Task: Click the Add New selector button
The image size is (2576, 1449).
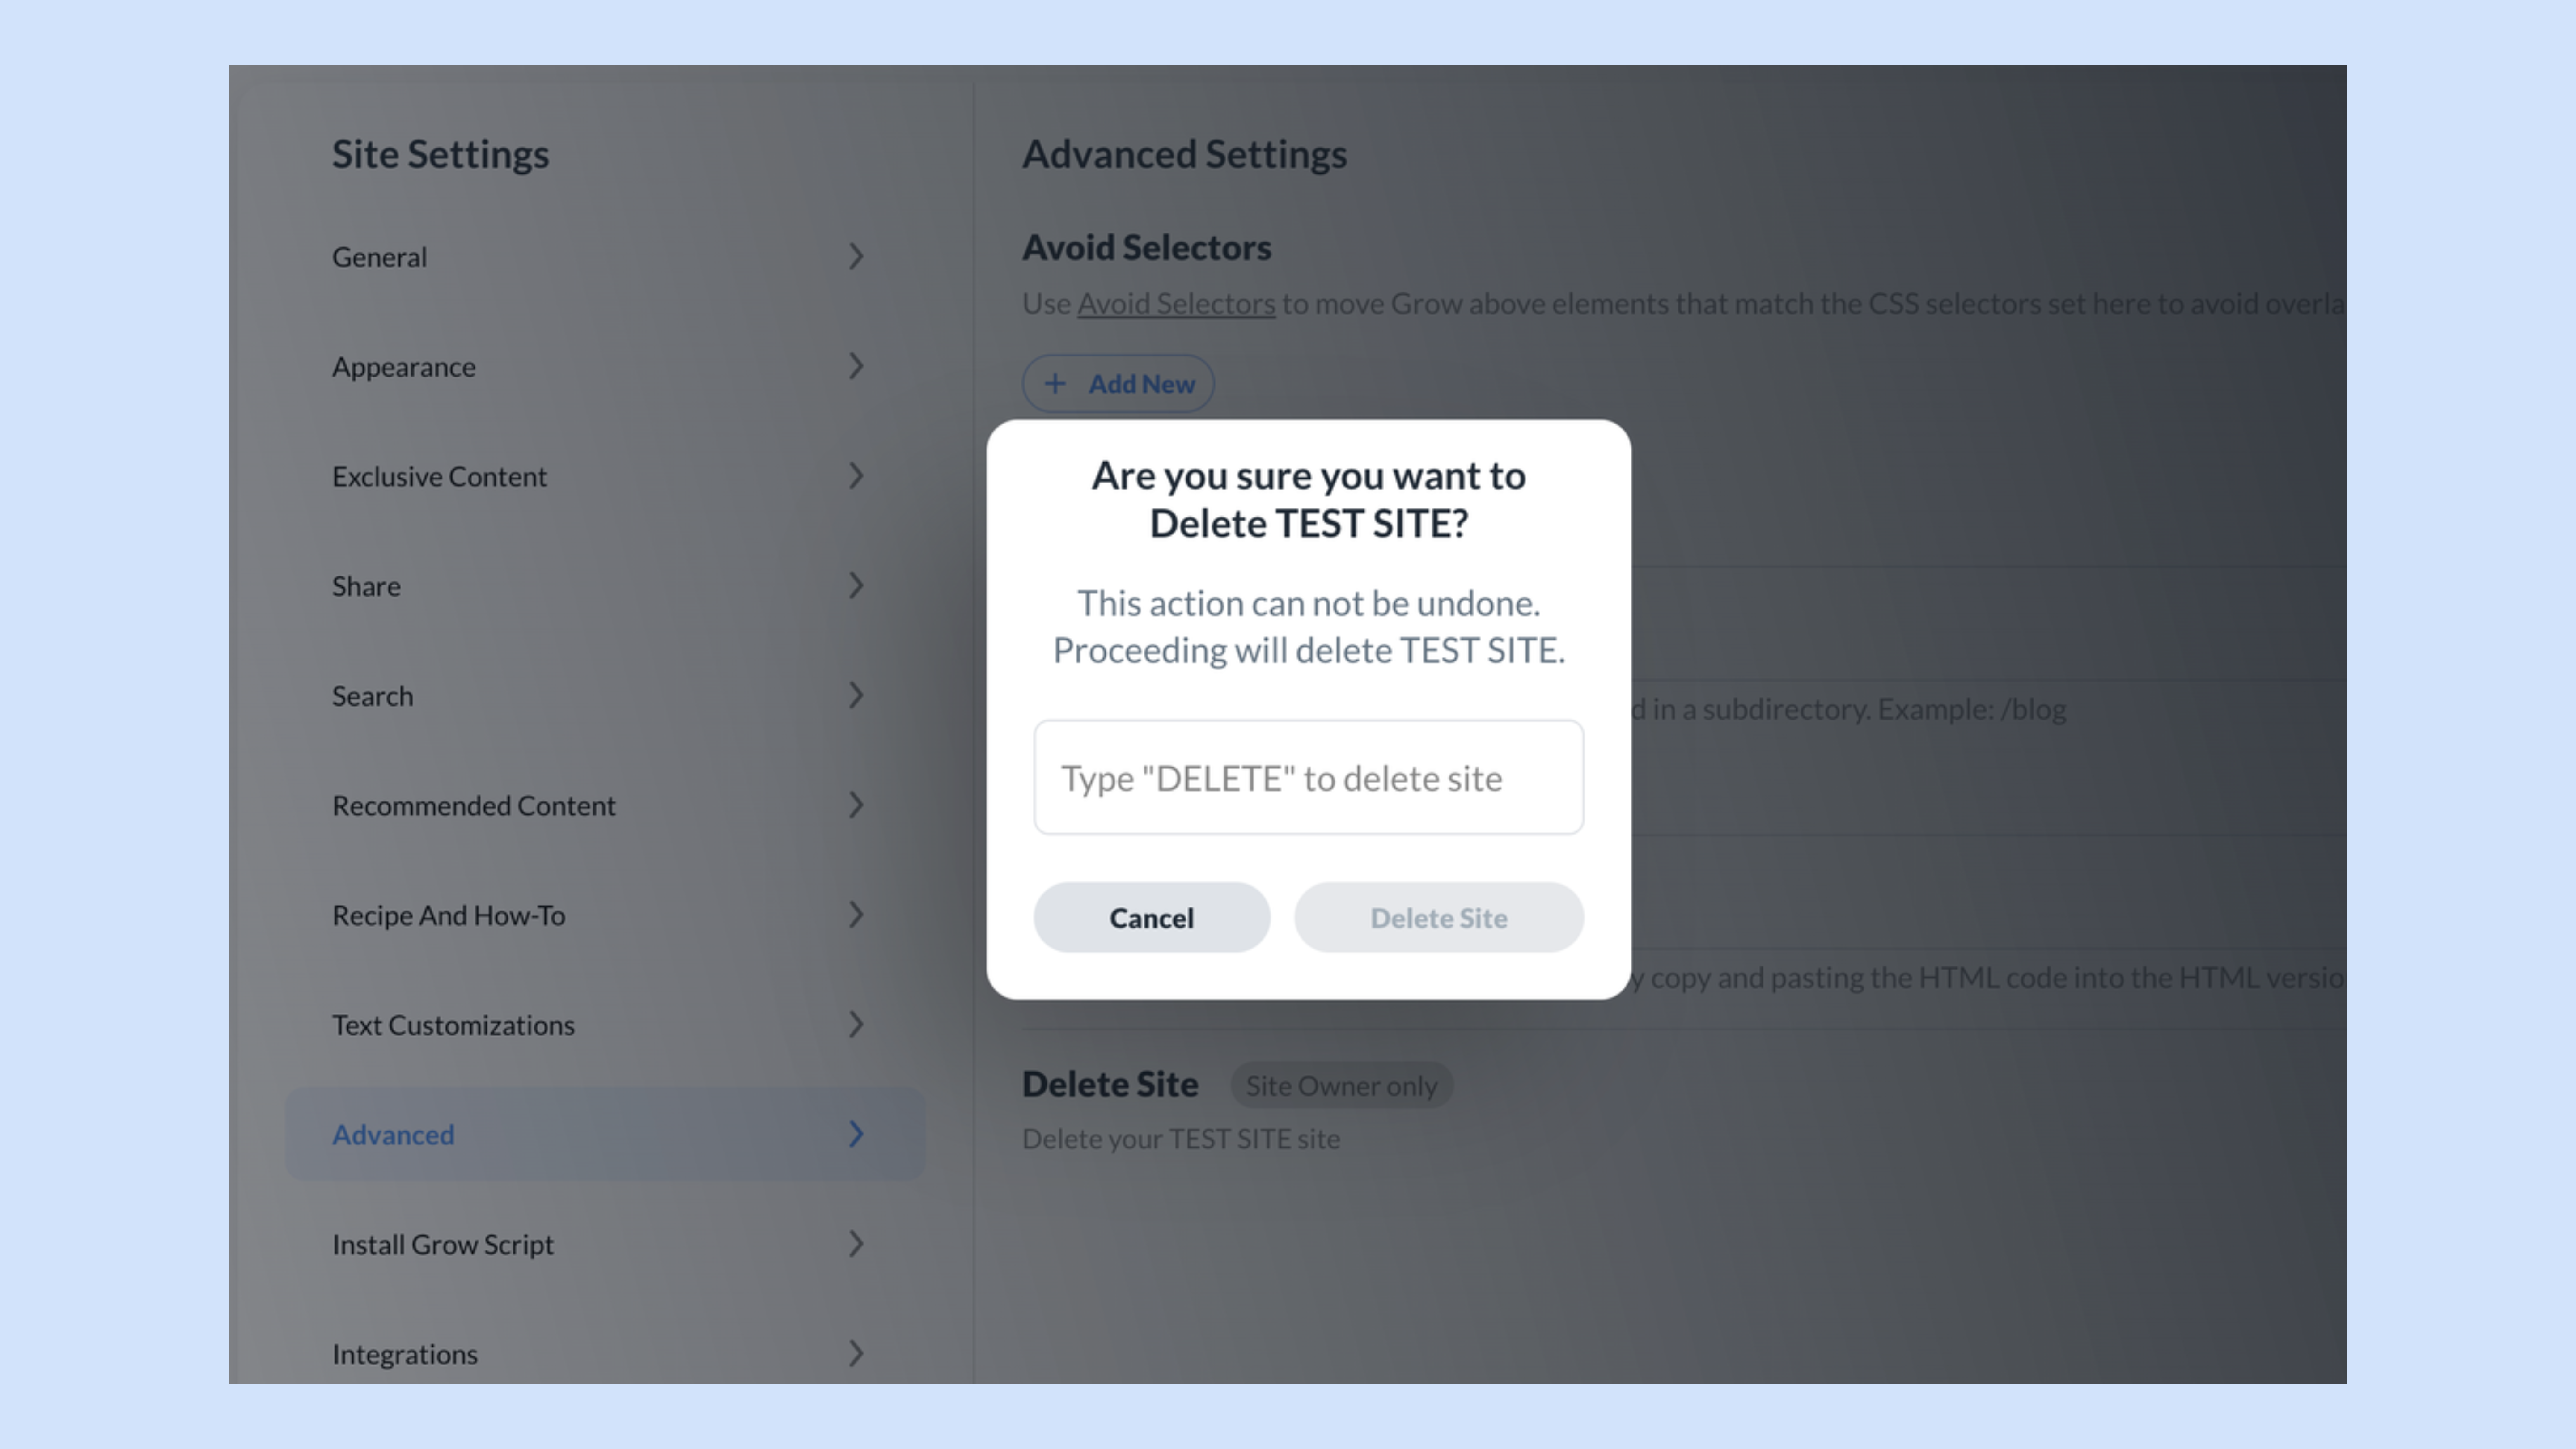Action: coord(1118,384)
